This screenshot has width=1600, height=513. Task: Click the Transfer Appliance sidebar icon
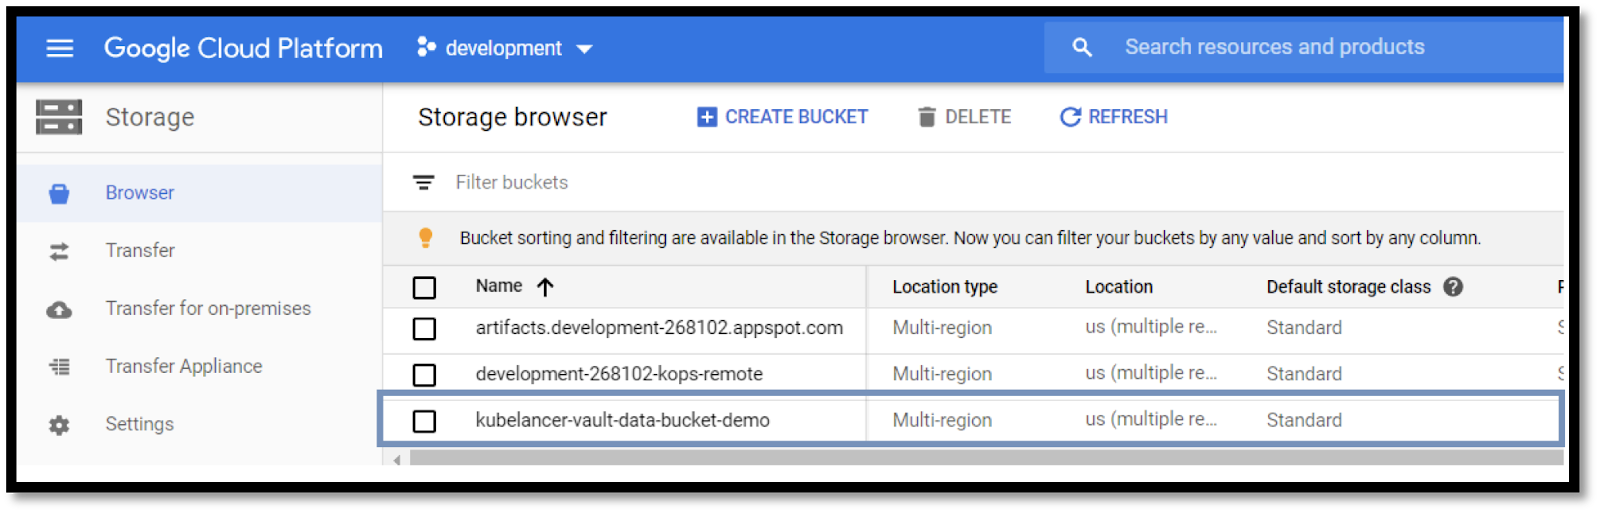(x=59, y=367)
